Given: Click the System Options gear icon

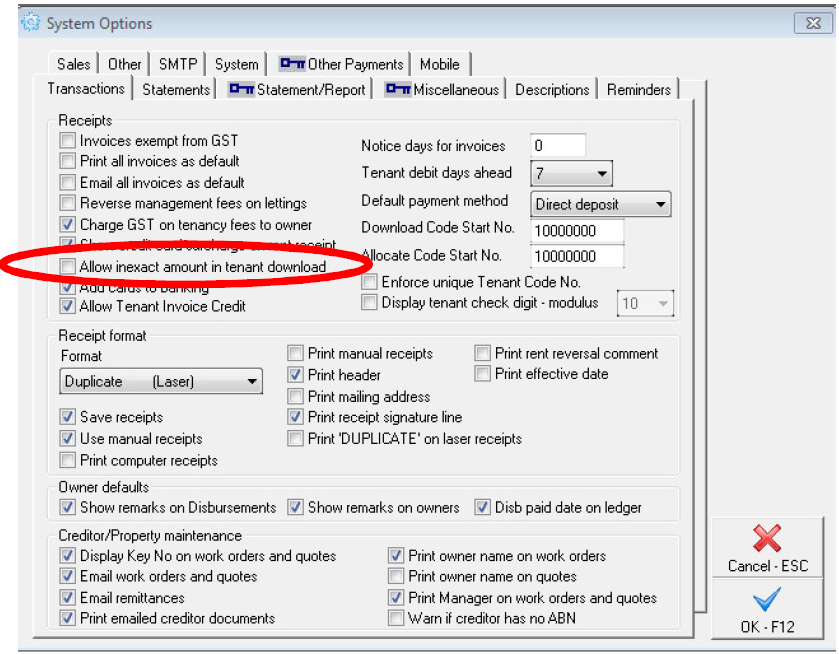Looking at the screenshot, I should pos(30,23).
